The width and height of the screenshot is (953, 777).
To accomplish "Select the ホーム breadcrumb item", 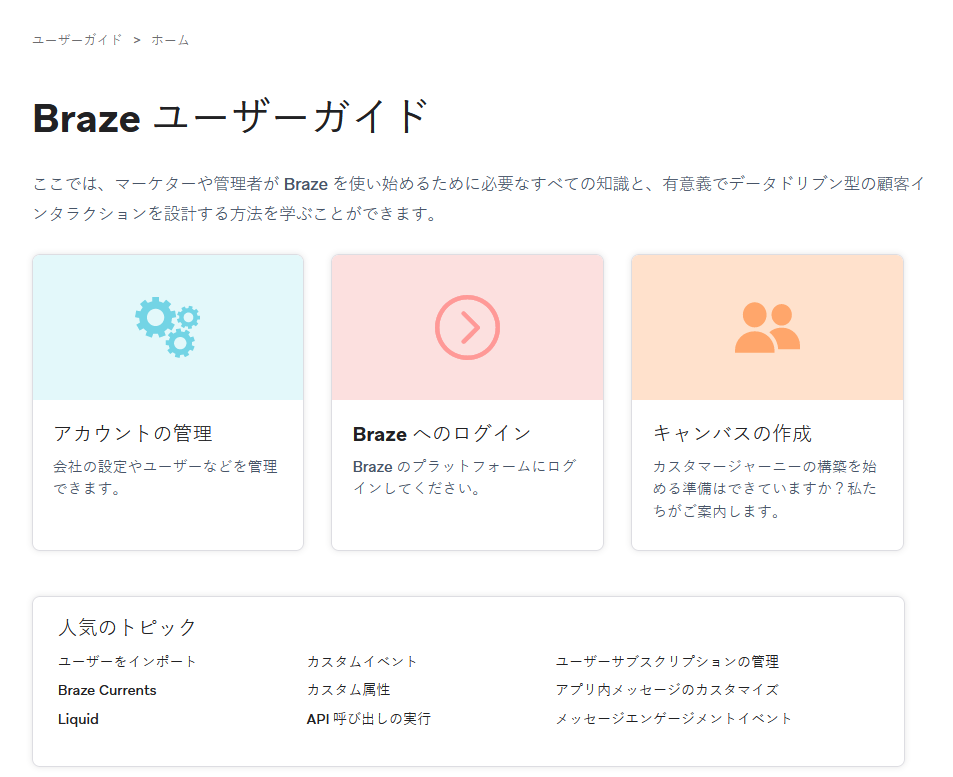I will point(170,40).
